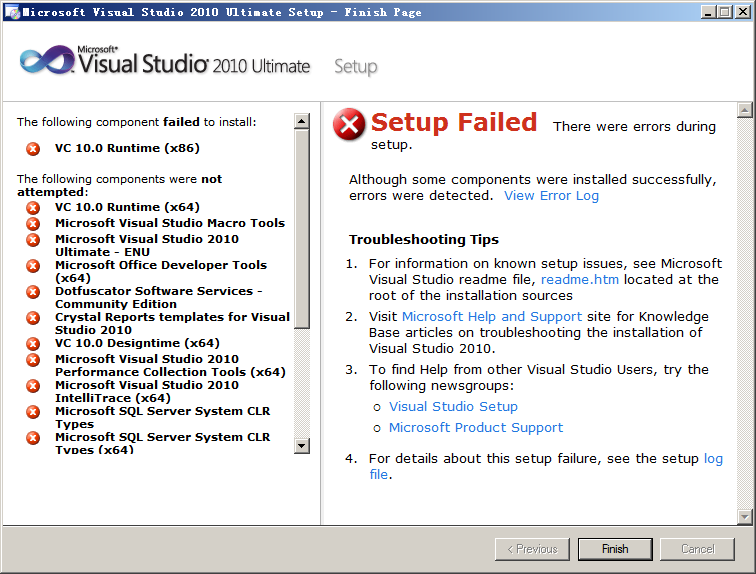Click the large red Setup Failed error icon
Image resolution: width=756 pixels, height=574 pixels.
point(349,124)
